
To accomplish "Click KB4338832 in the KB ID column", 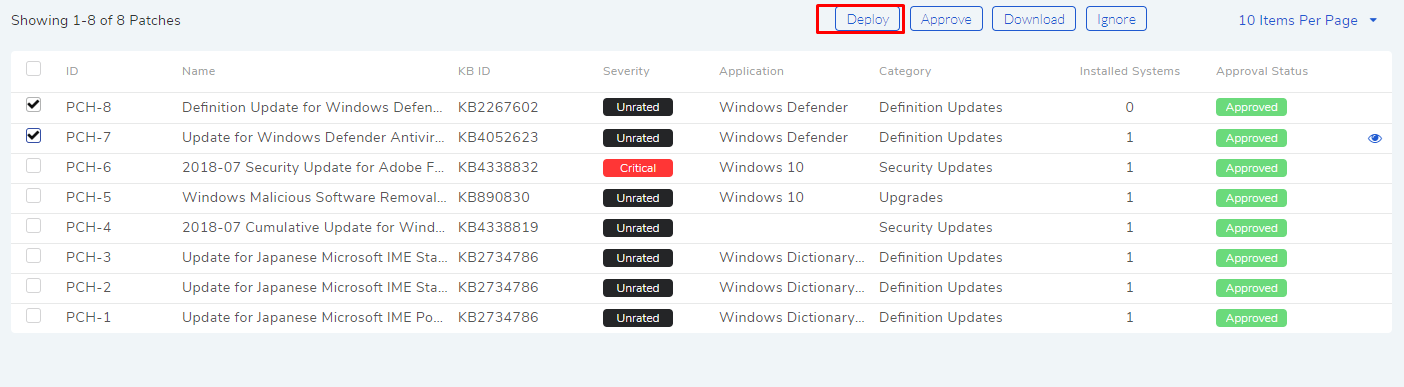I will (498, 167).
